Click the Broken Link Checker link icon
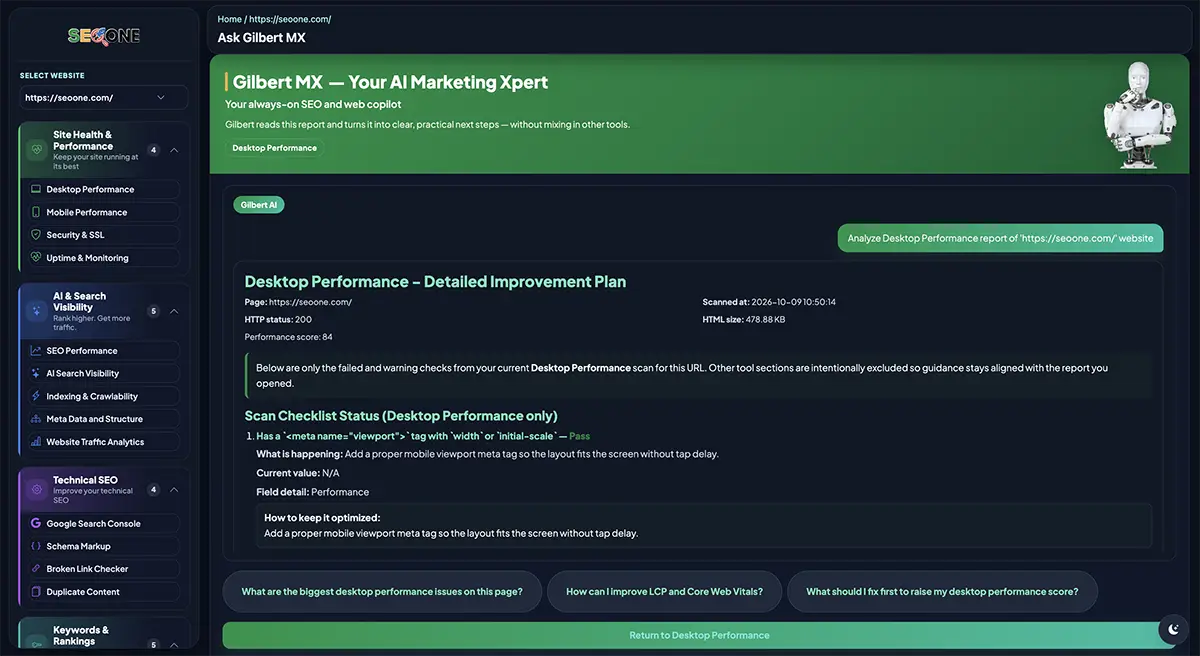Viewport: 1200px width, 656px height. (x=36, y=569)
